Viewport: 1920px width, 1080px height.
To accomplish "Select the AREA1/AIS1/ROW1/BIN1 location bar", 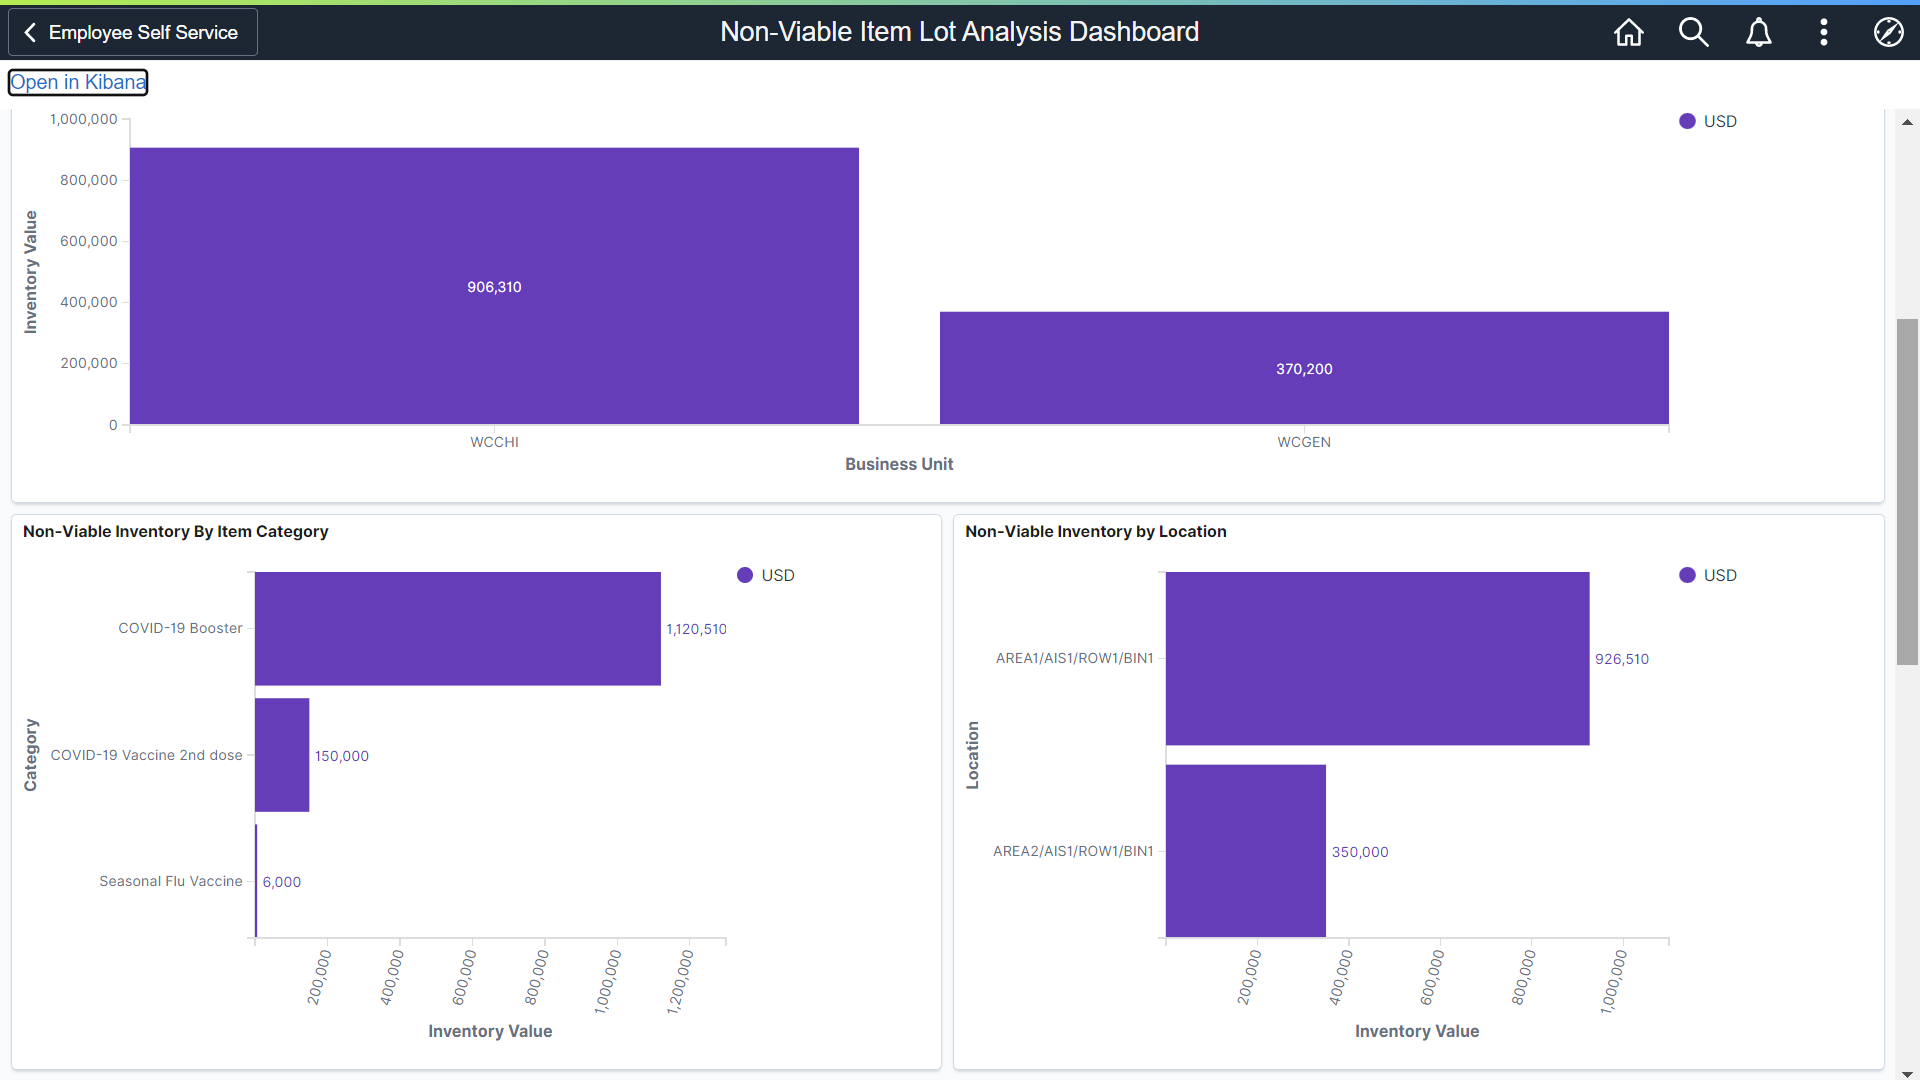I will tap(1376, 658).
